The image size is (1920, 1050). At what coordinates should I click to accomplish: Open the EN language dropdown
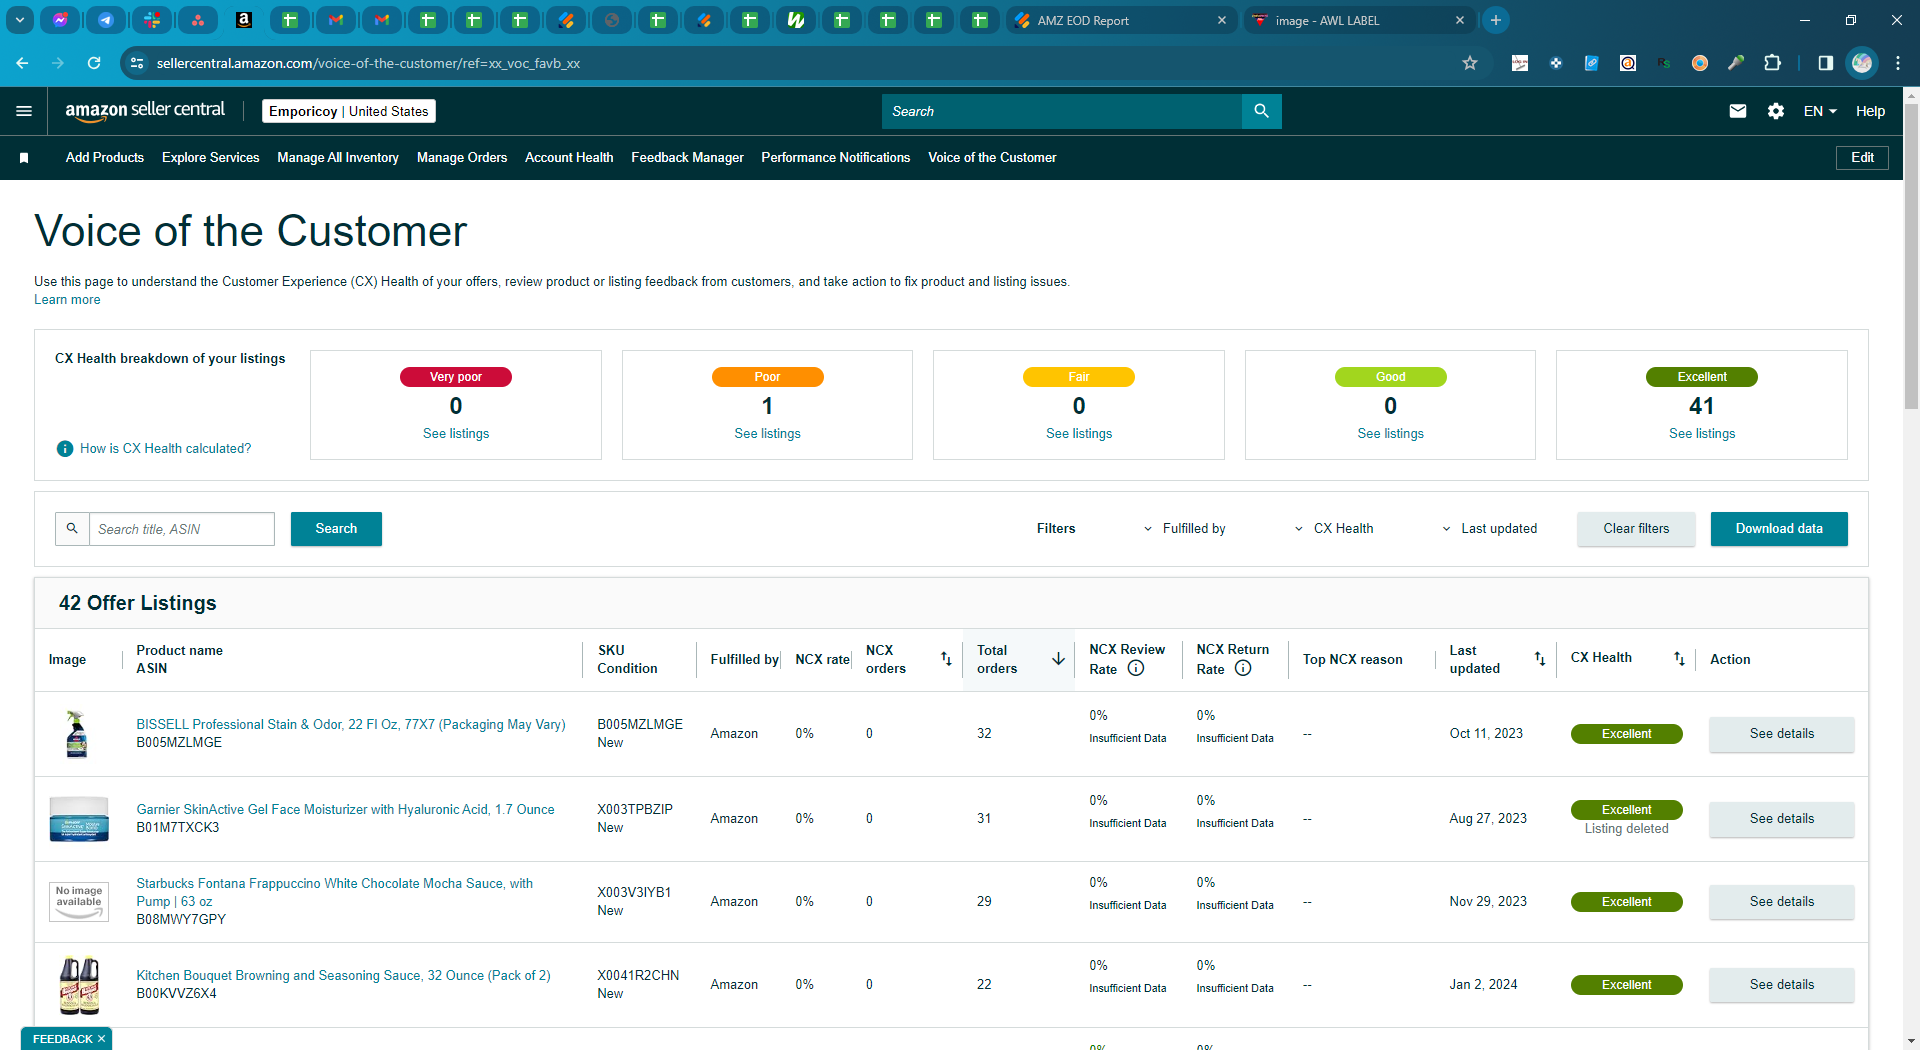tap(1820, 111)
